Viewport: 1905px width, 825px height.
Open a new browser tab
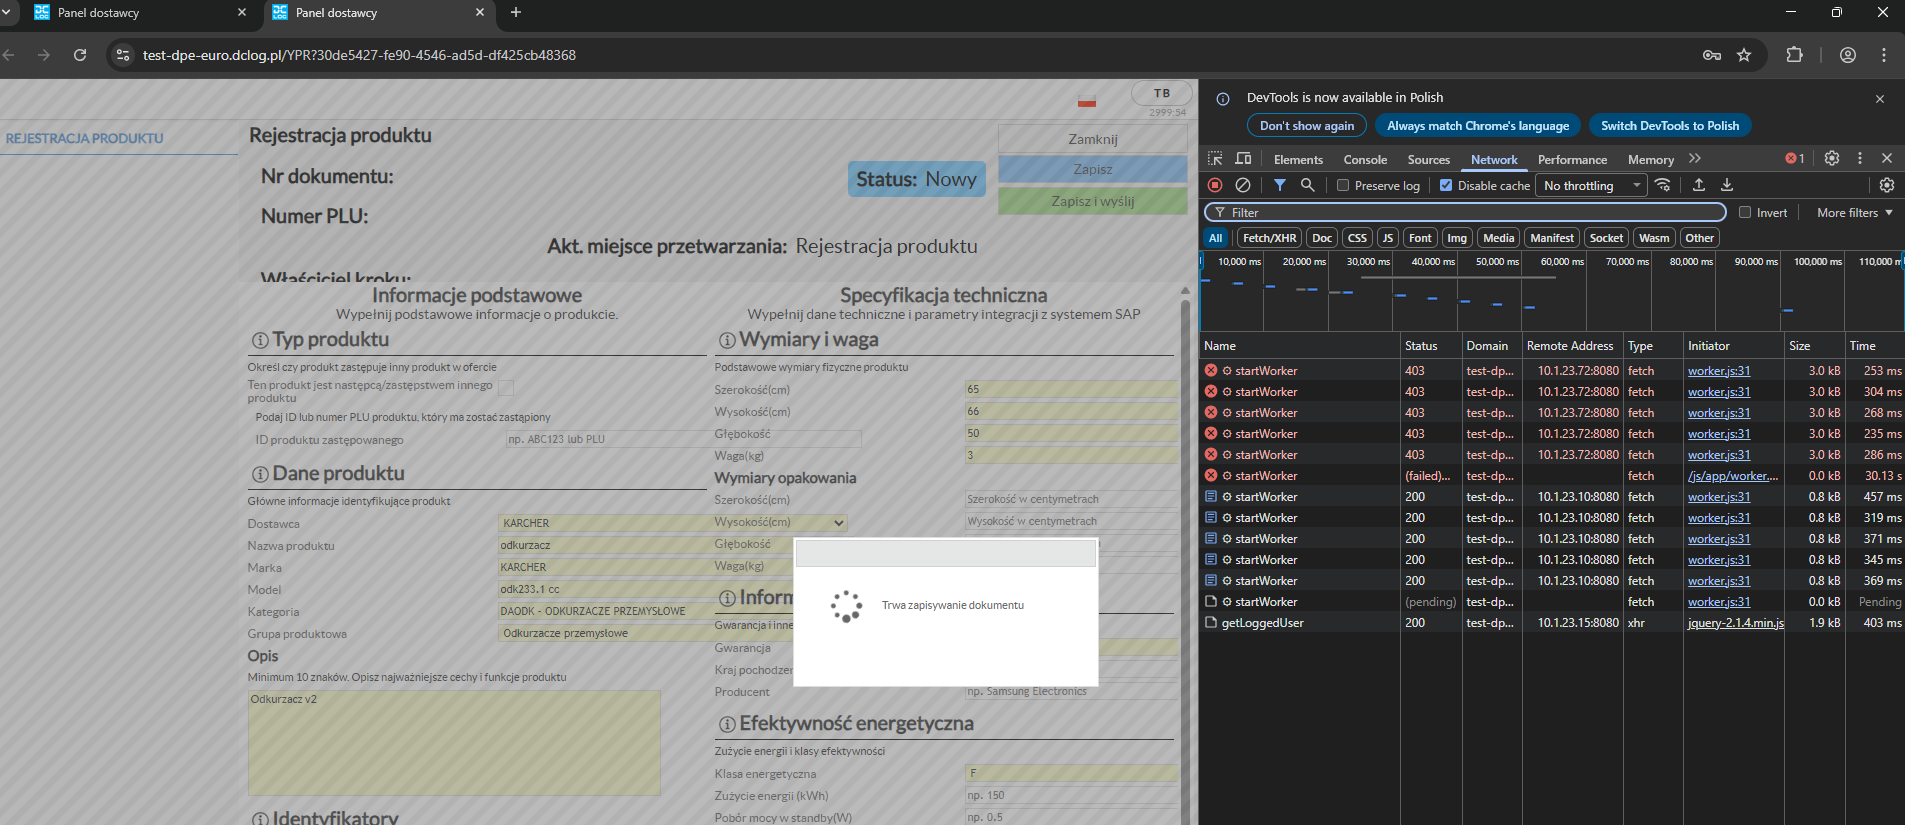516,12
